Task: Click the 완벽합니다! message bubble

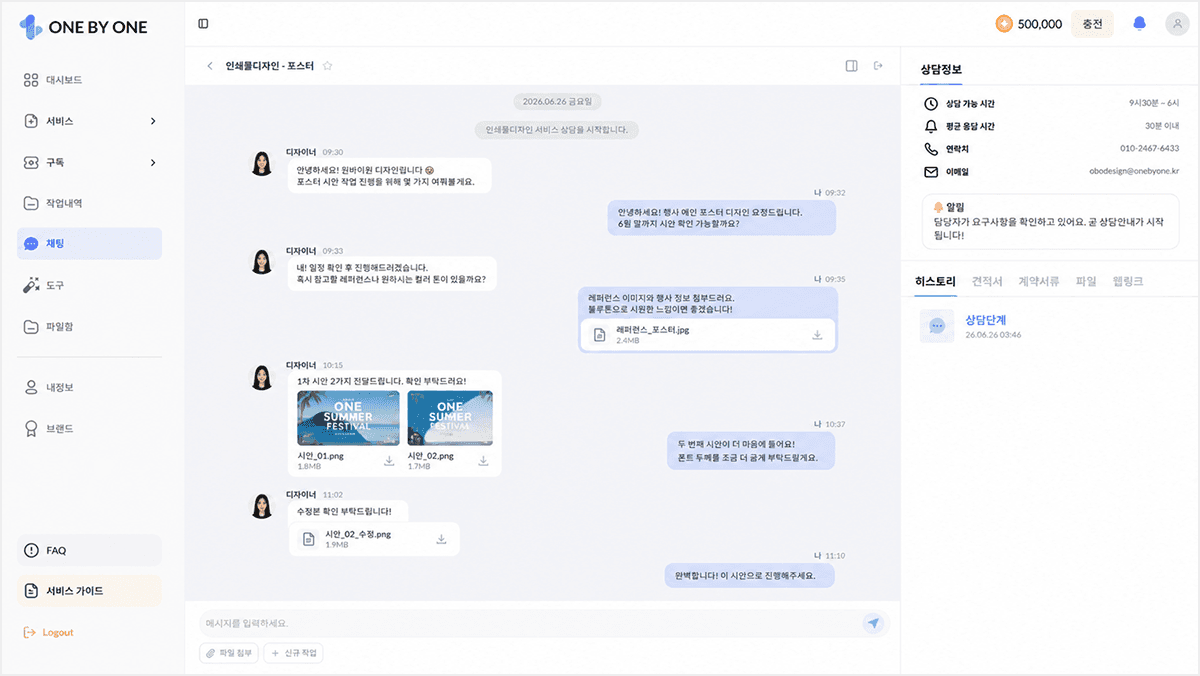Action: [749, 575]
